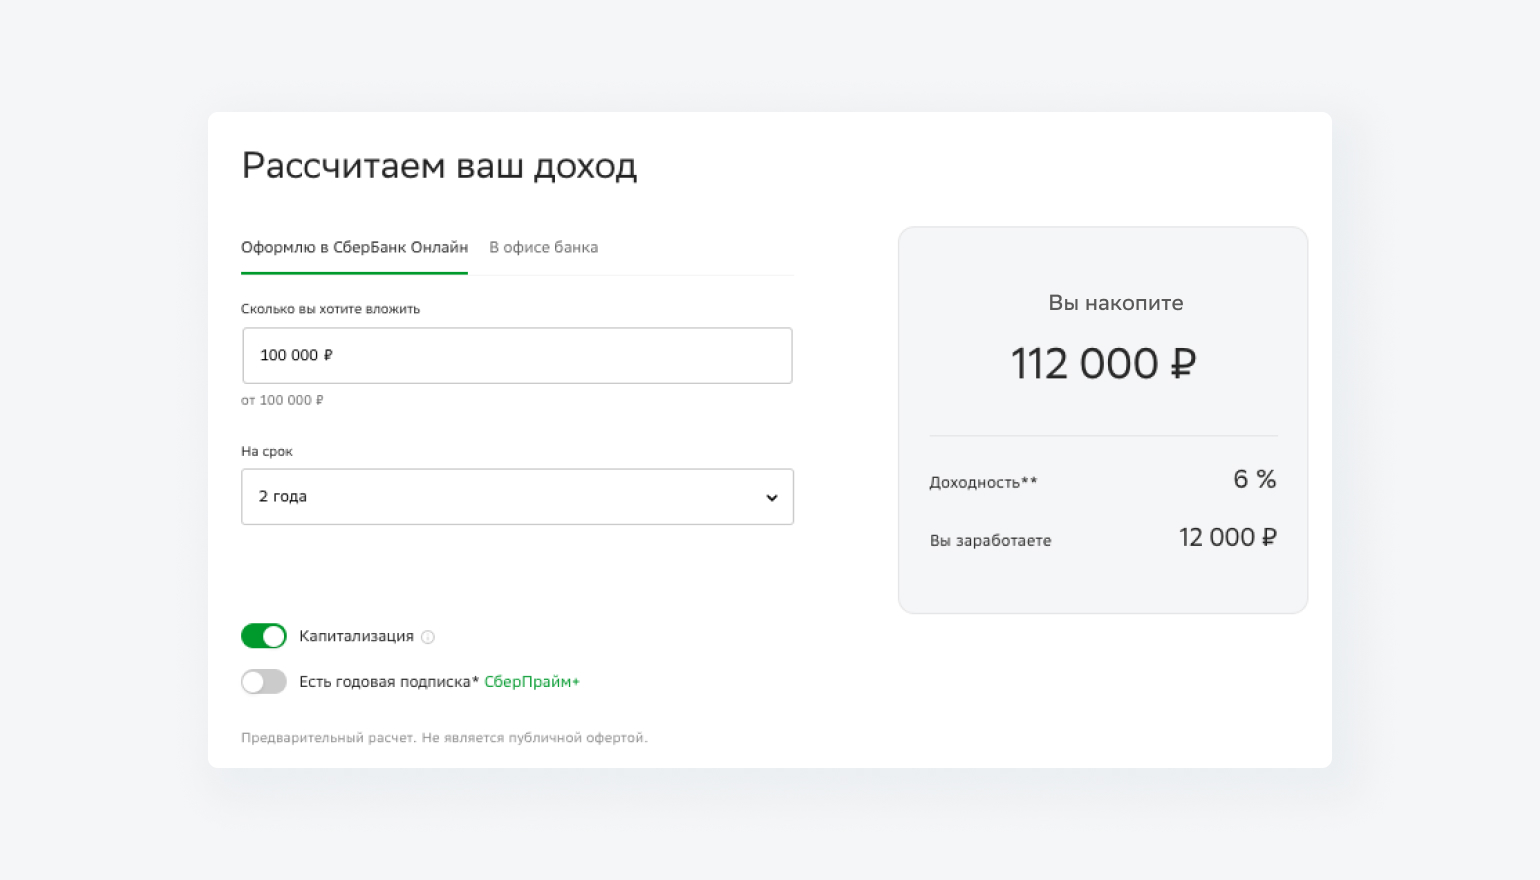The image size is (1540, 880).
Task: Select the Доходность** label
Action: [x=983, y=482]
